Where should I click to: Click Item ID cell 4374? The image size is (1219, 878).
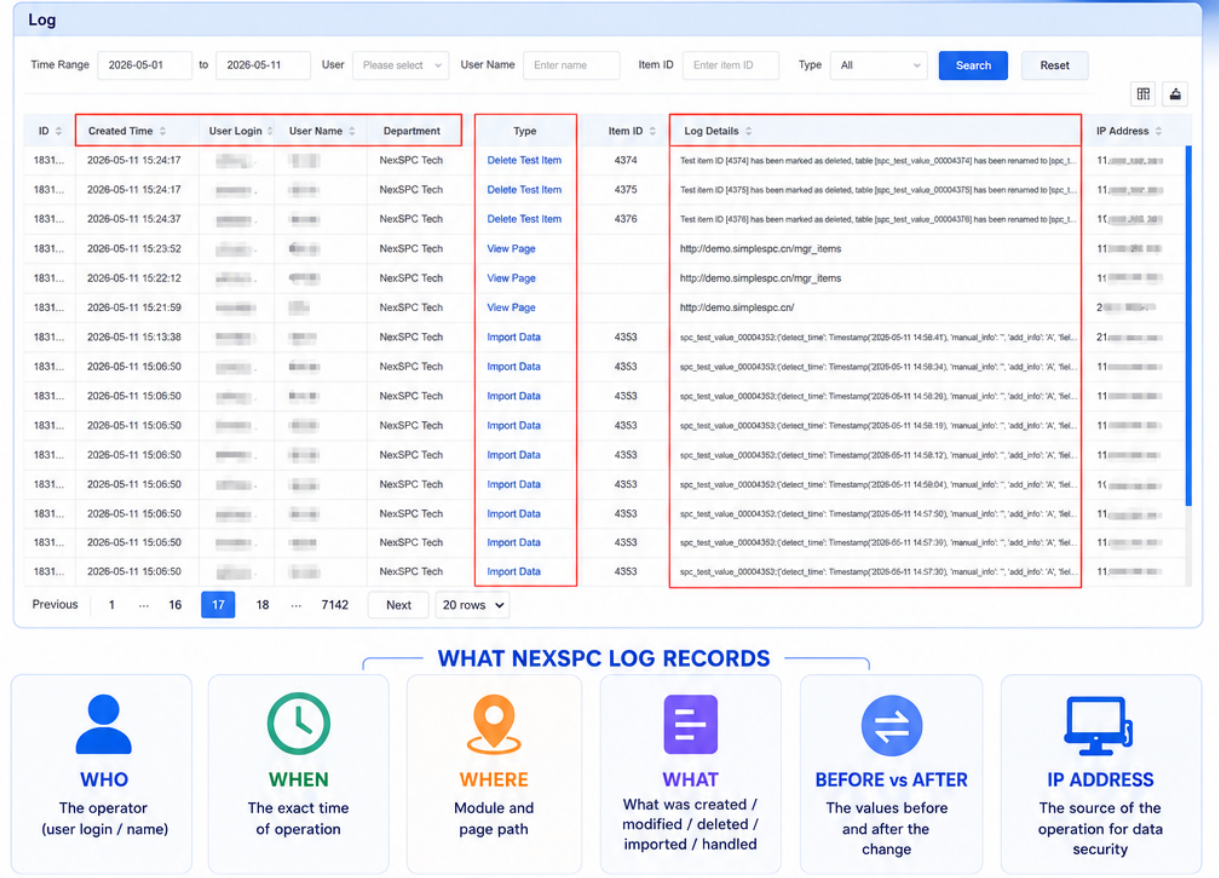click(x=626, y=160)
